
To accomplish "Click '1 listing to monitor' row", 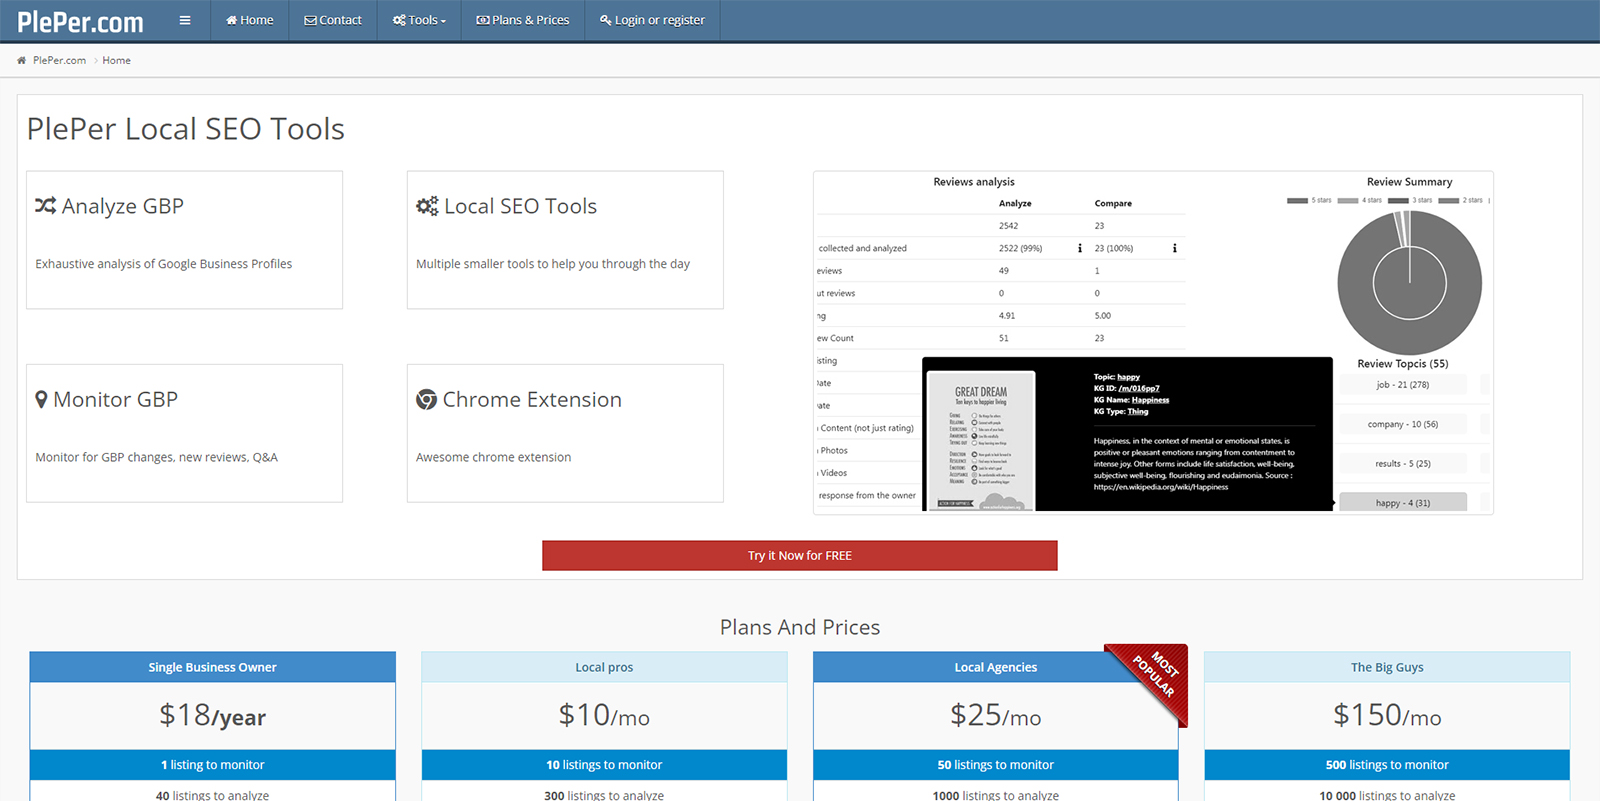I will (x=213, y=765).
